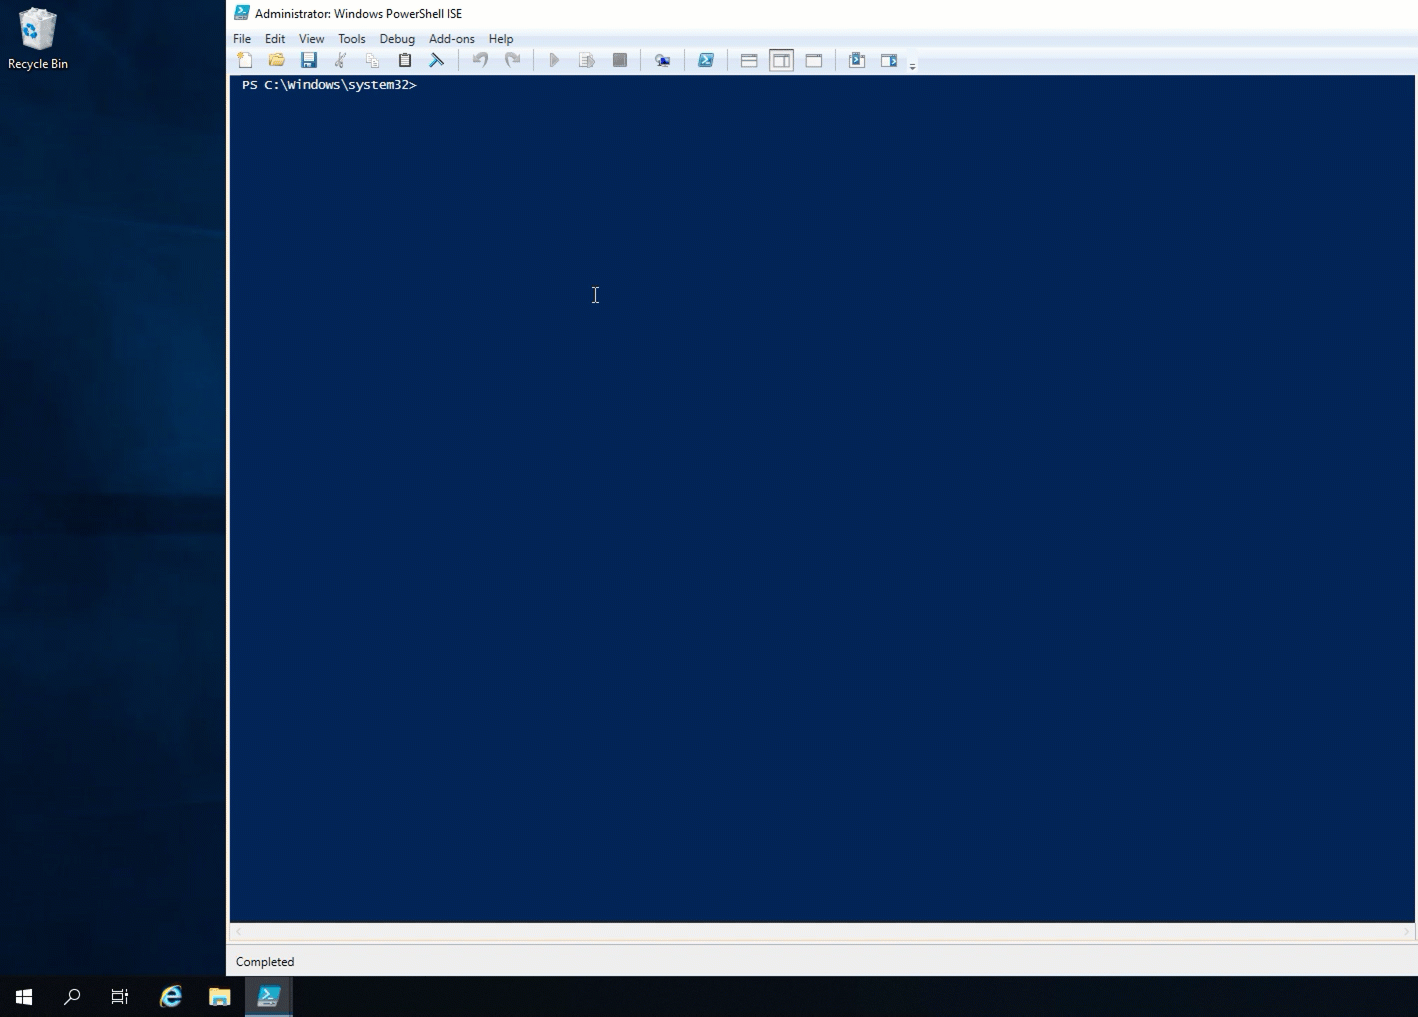This screenshot has width=1418, height=1017.
Task: Stop operation with the square stop icon
Action: (x=620, y=61)
